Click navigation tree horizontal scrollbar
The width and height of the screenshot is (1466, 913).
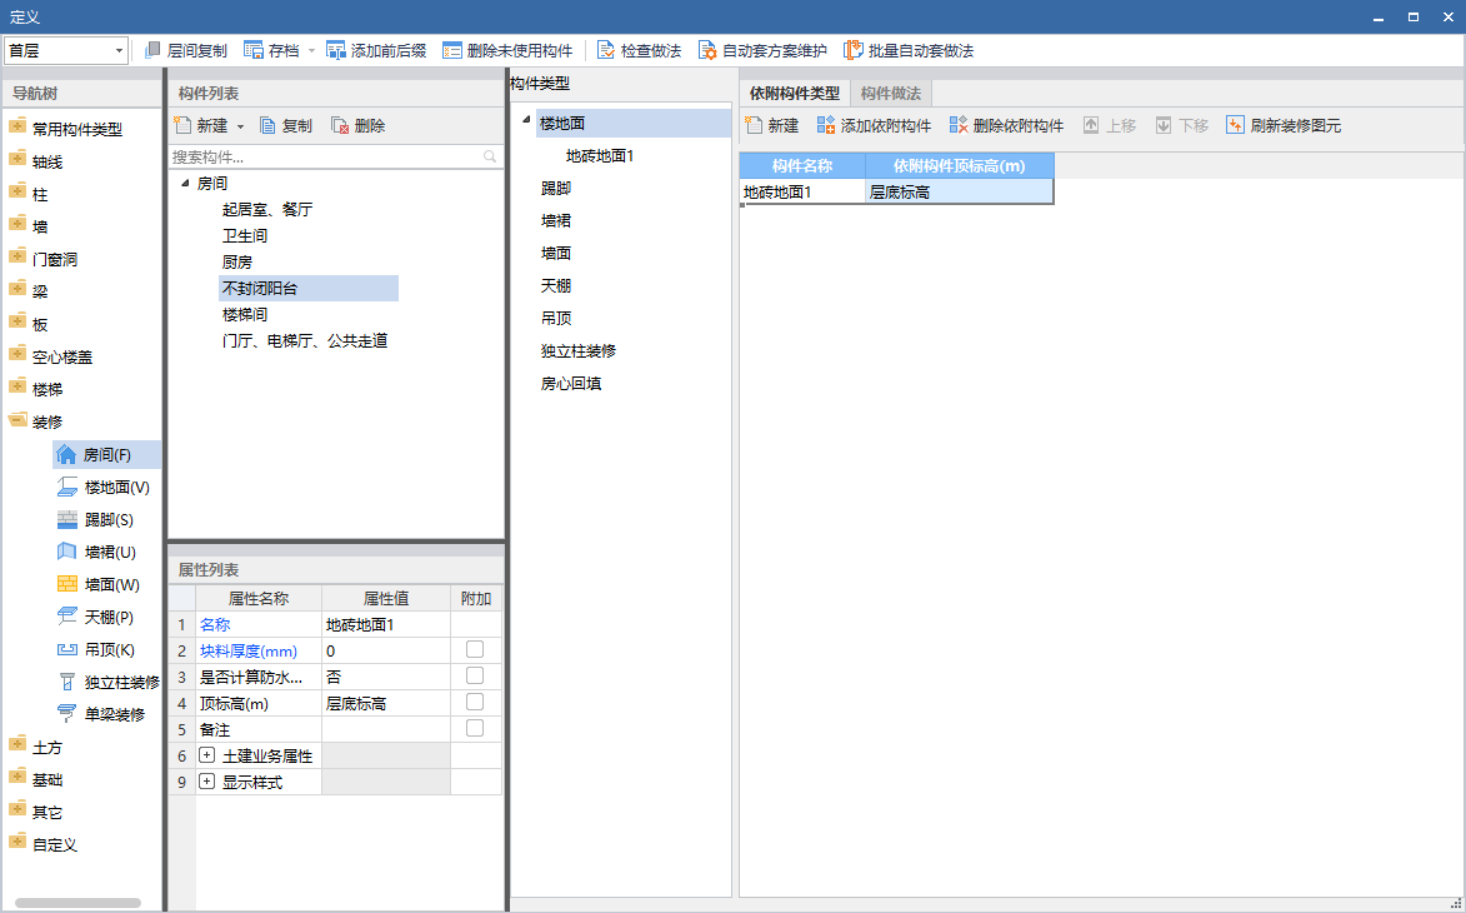78,902
